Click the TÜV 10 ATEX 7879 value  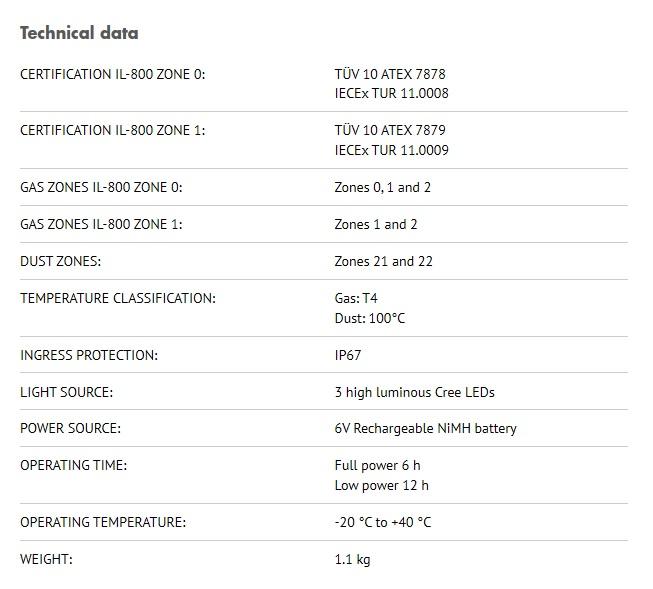(390, 131)
